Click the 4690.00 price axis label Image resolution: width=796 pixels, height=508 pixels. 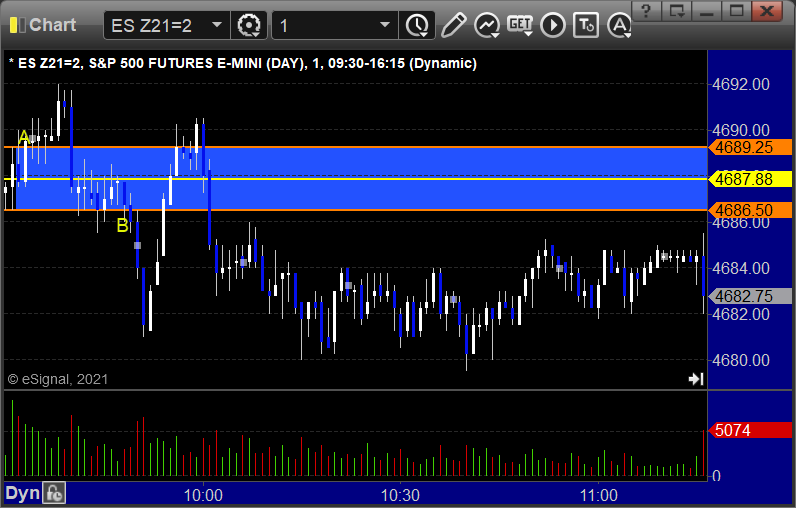[741, 130]
